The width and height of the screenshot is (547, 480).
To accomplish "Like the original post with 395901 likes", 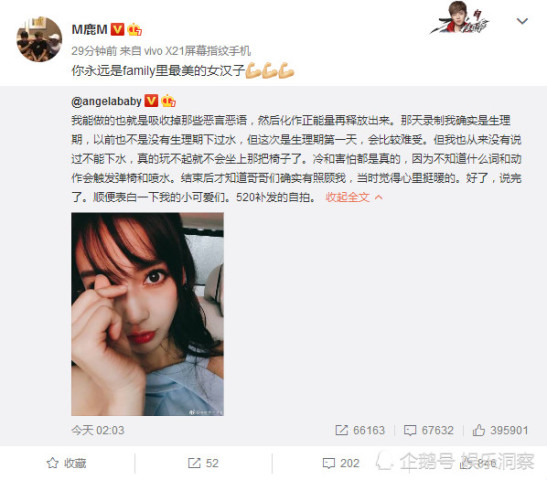I will coord(500,430).
